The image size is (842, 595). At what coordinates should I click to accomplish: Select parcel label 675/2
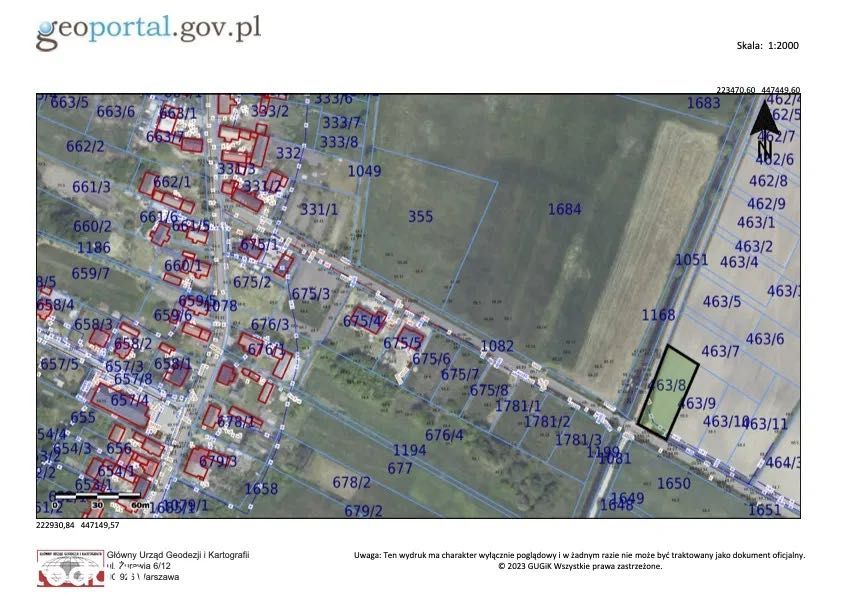pos(252,282)
